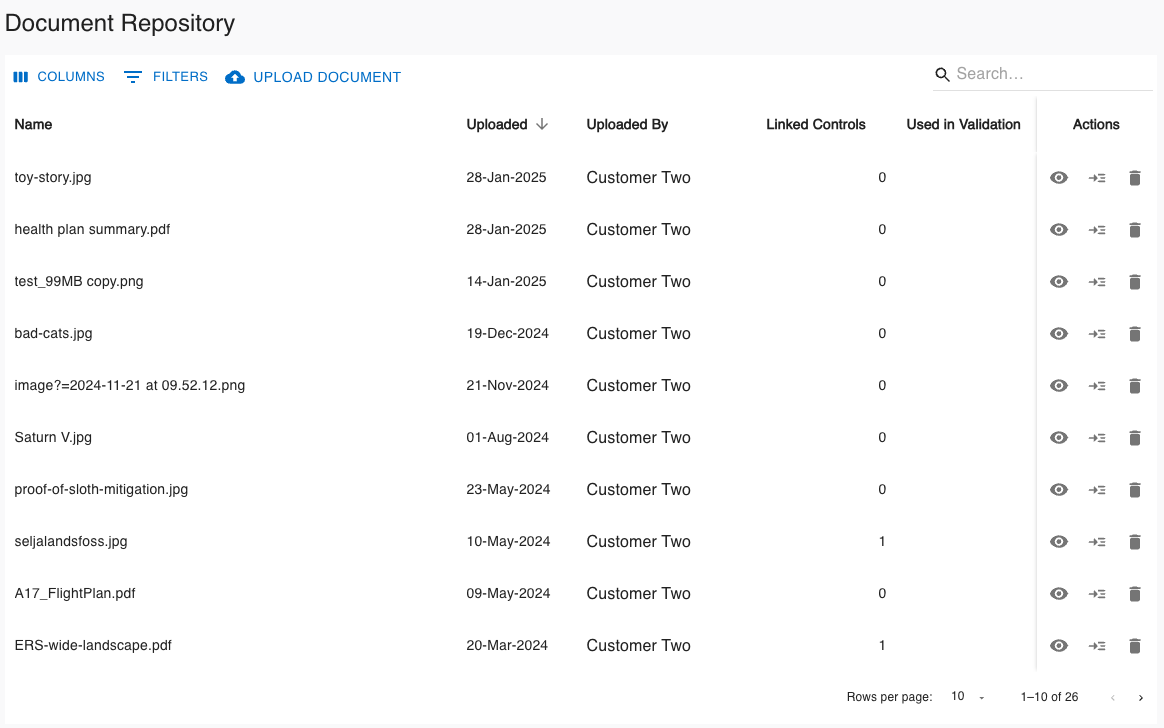Screen dimensions: 1164x728
Task: Click the Linked Controls column header
Action: pyautogui.click(x=816, y=124)
